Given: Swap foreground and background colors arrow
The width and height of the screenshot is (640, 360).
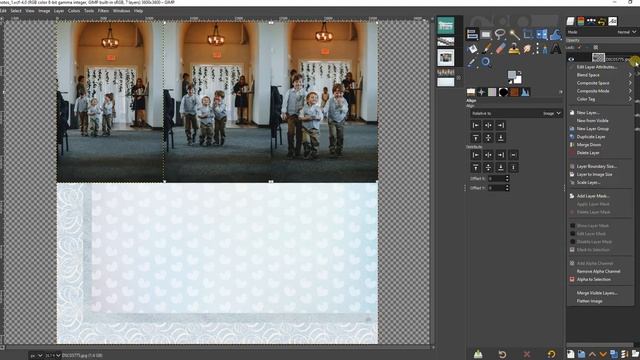Looking at the screenshot, I should pyautogui.click(x=520, y=73).
